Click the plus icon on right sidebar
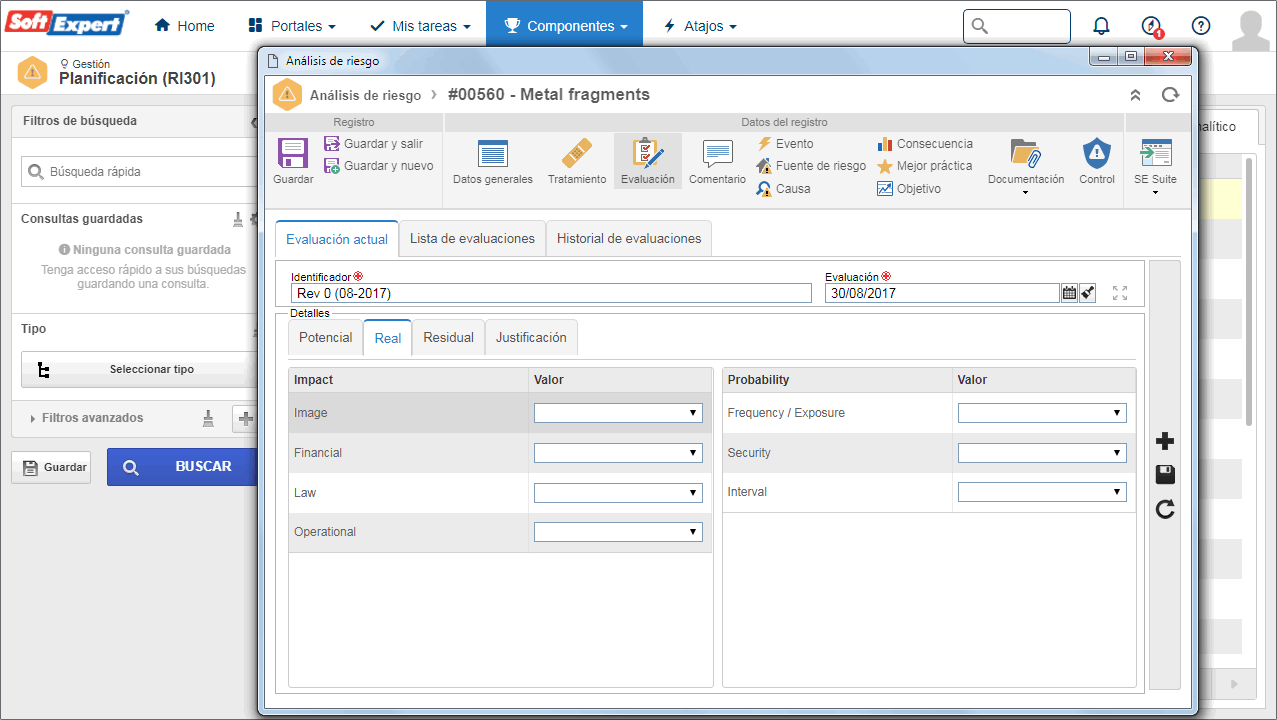Viewport: 1277px width, 720px height. (1164, 441)
